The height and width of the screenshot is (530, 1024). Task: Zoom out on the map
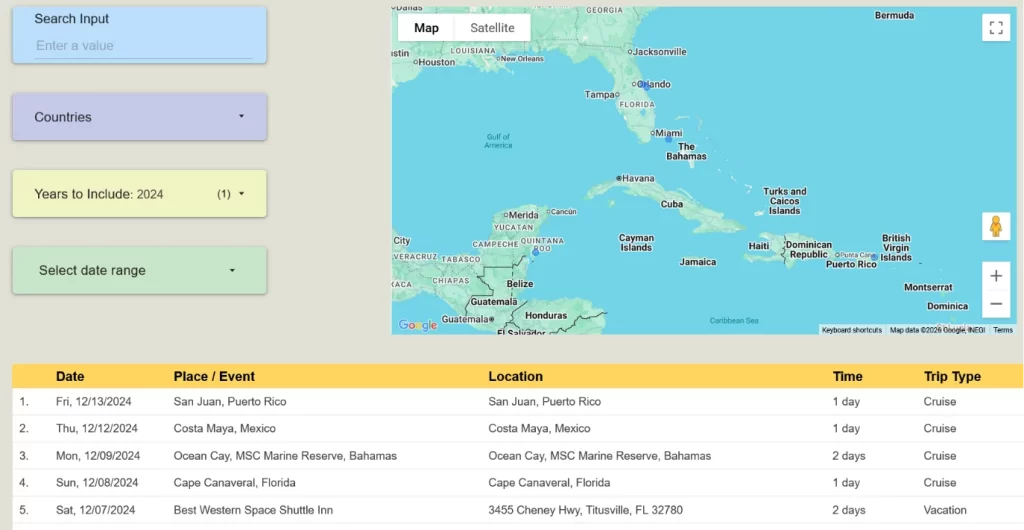pyautogui.click(x=996, y=304)
